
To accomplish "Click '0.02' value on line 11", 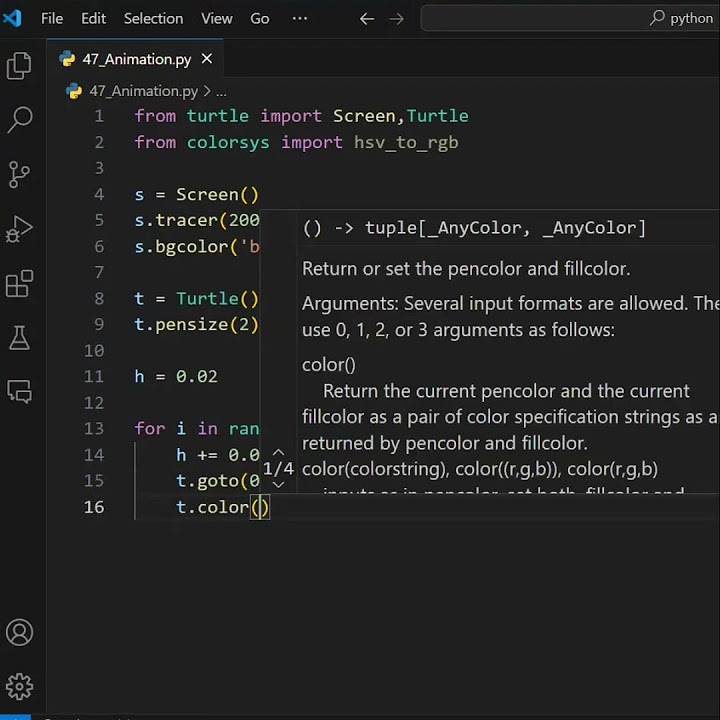I will (x=197, y=377).
